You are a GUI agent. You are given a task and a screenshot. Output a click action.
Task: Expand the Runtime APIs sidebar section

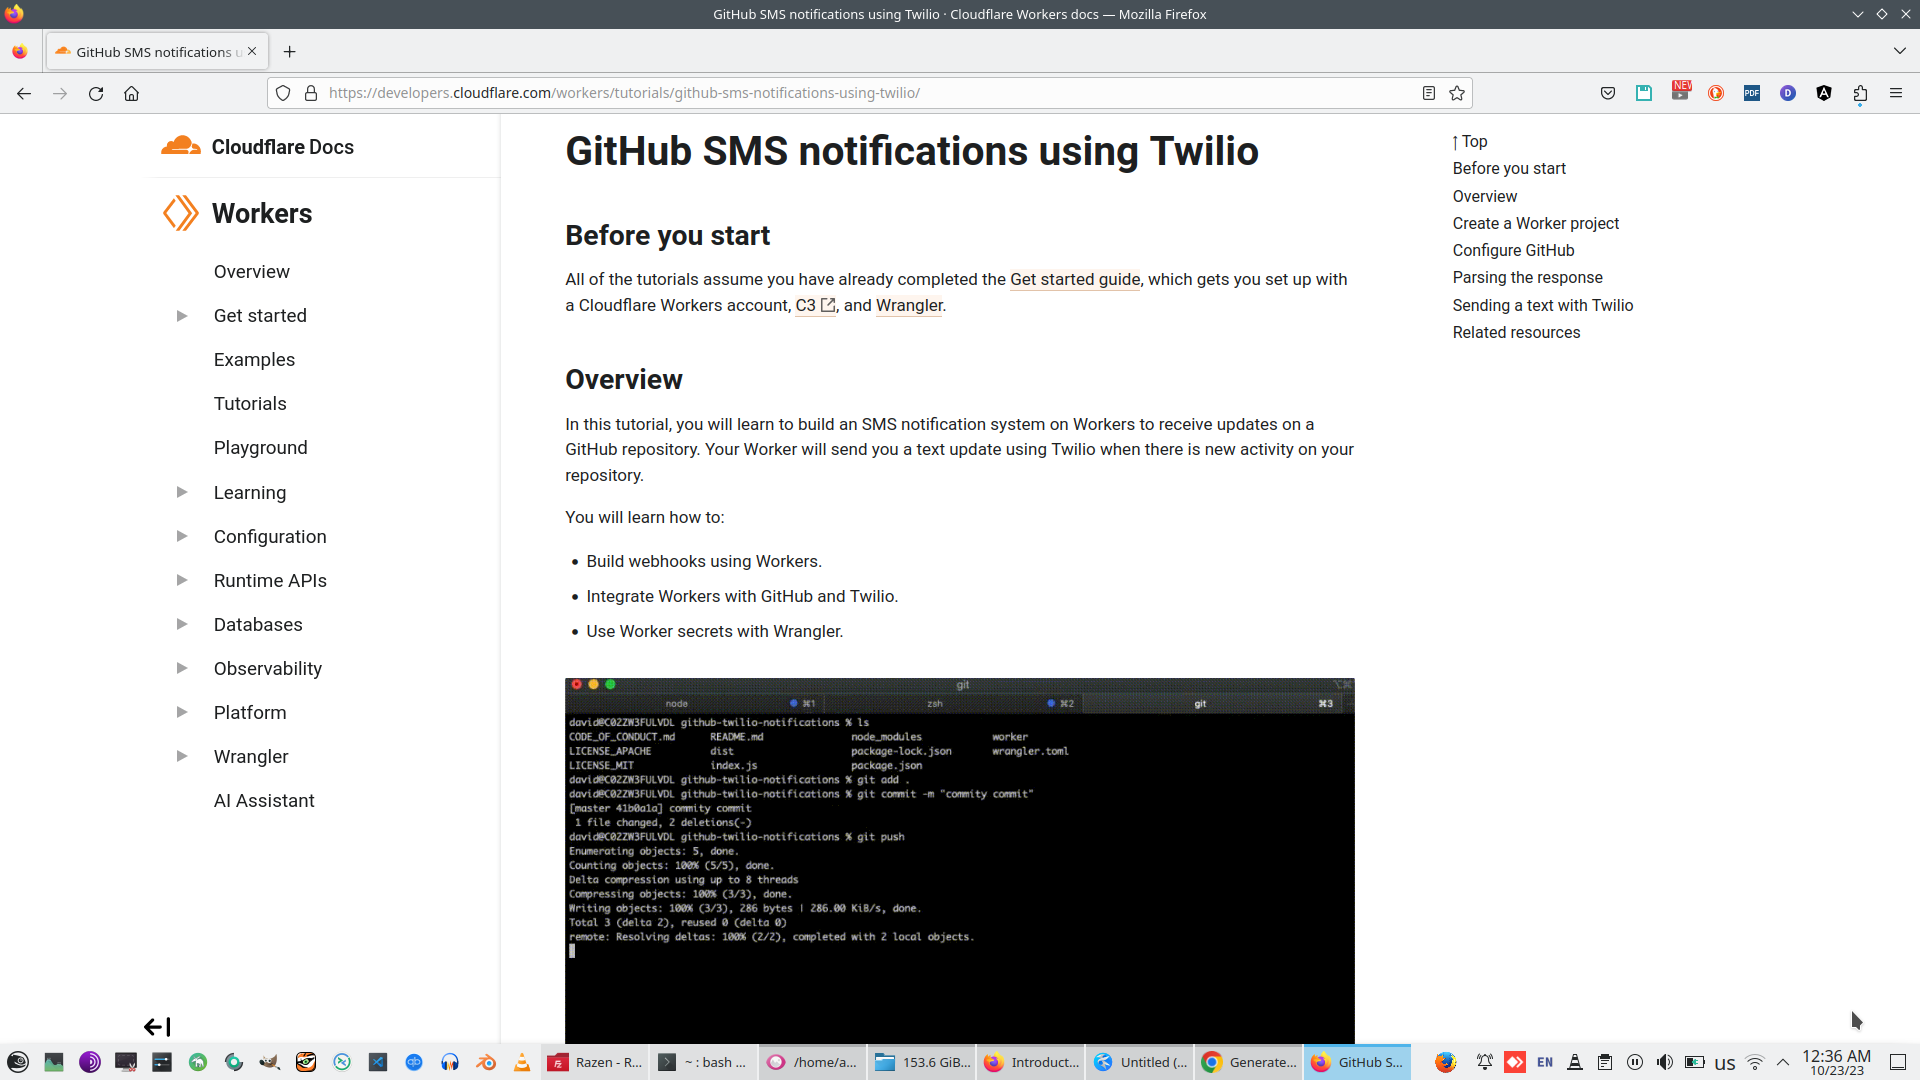[x=182, y=580]
